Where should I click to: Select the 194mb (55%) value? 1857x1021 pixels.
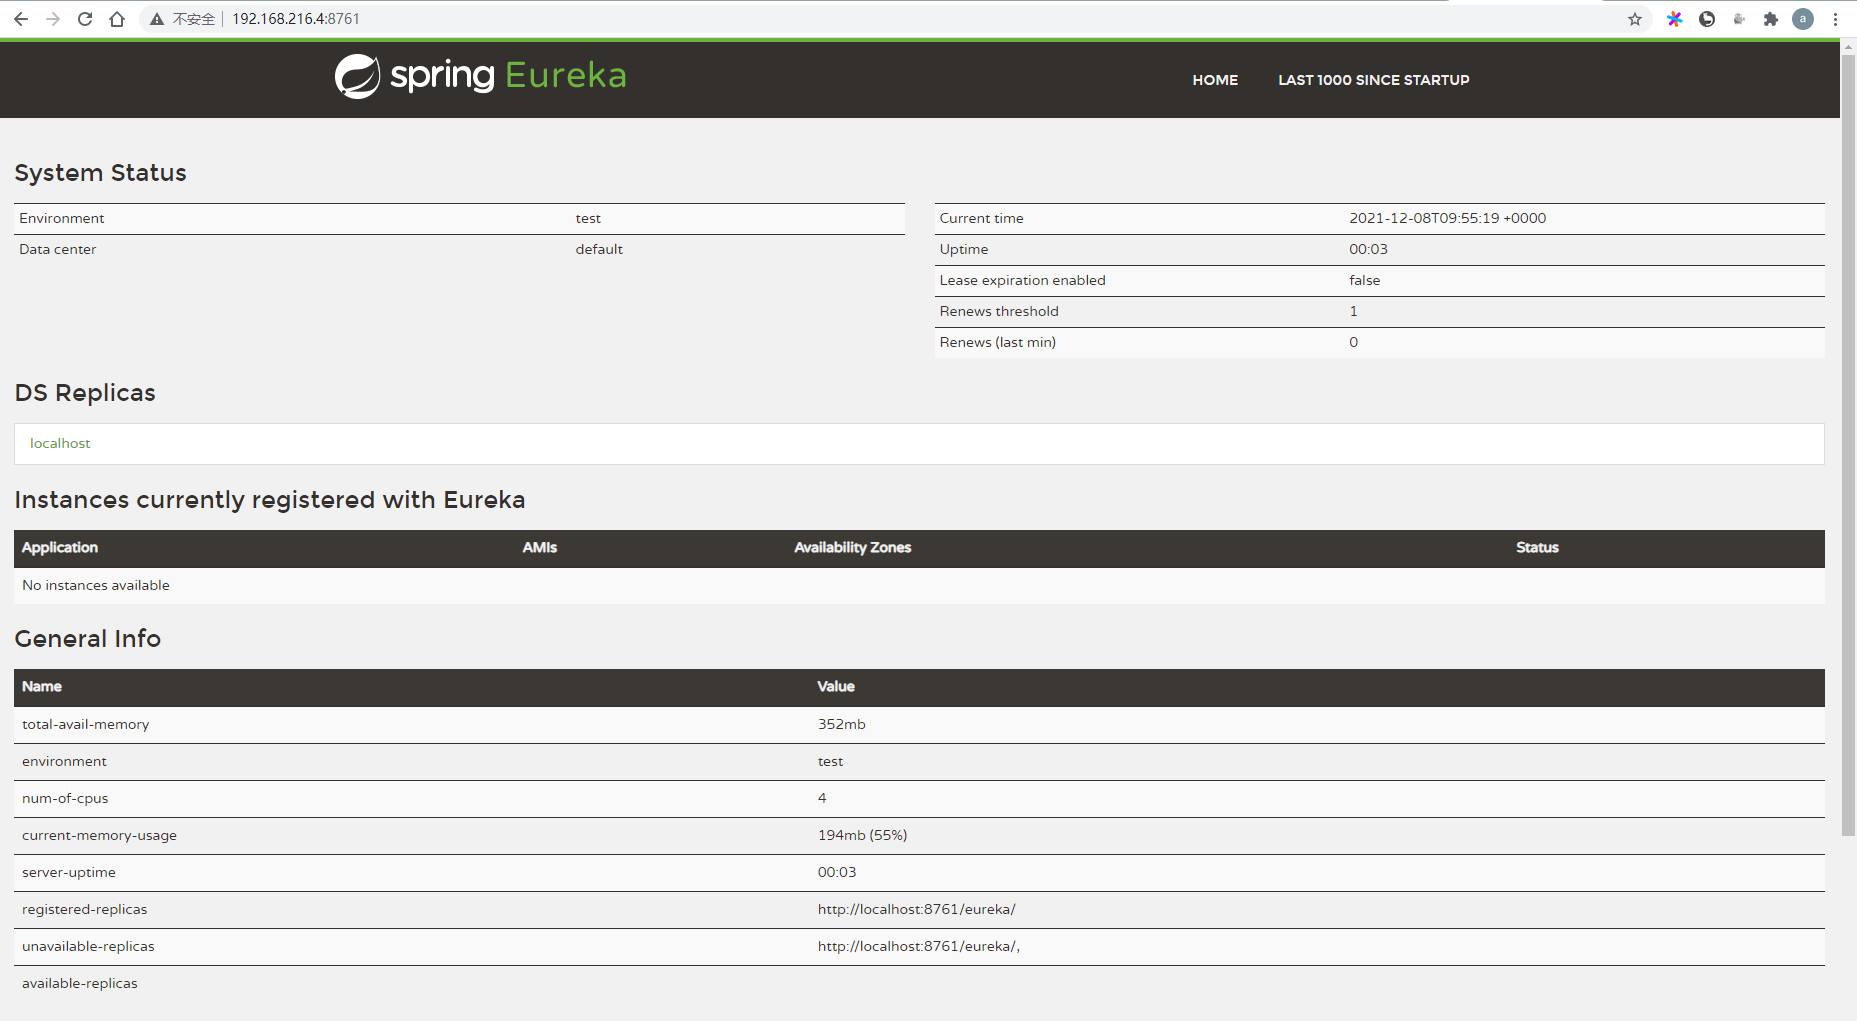862,836
